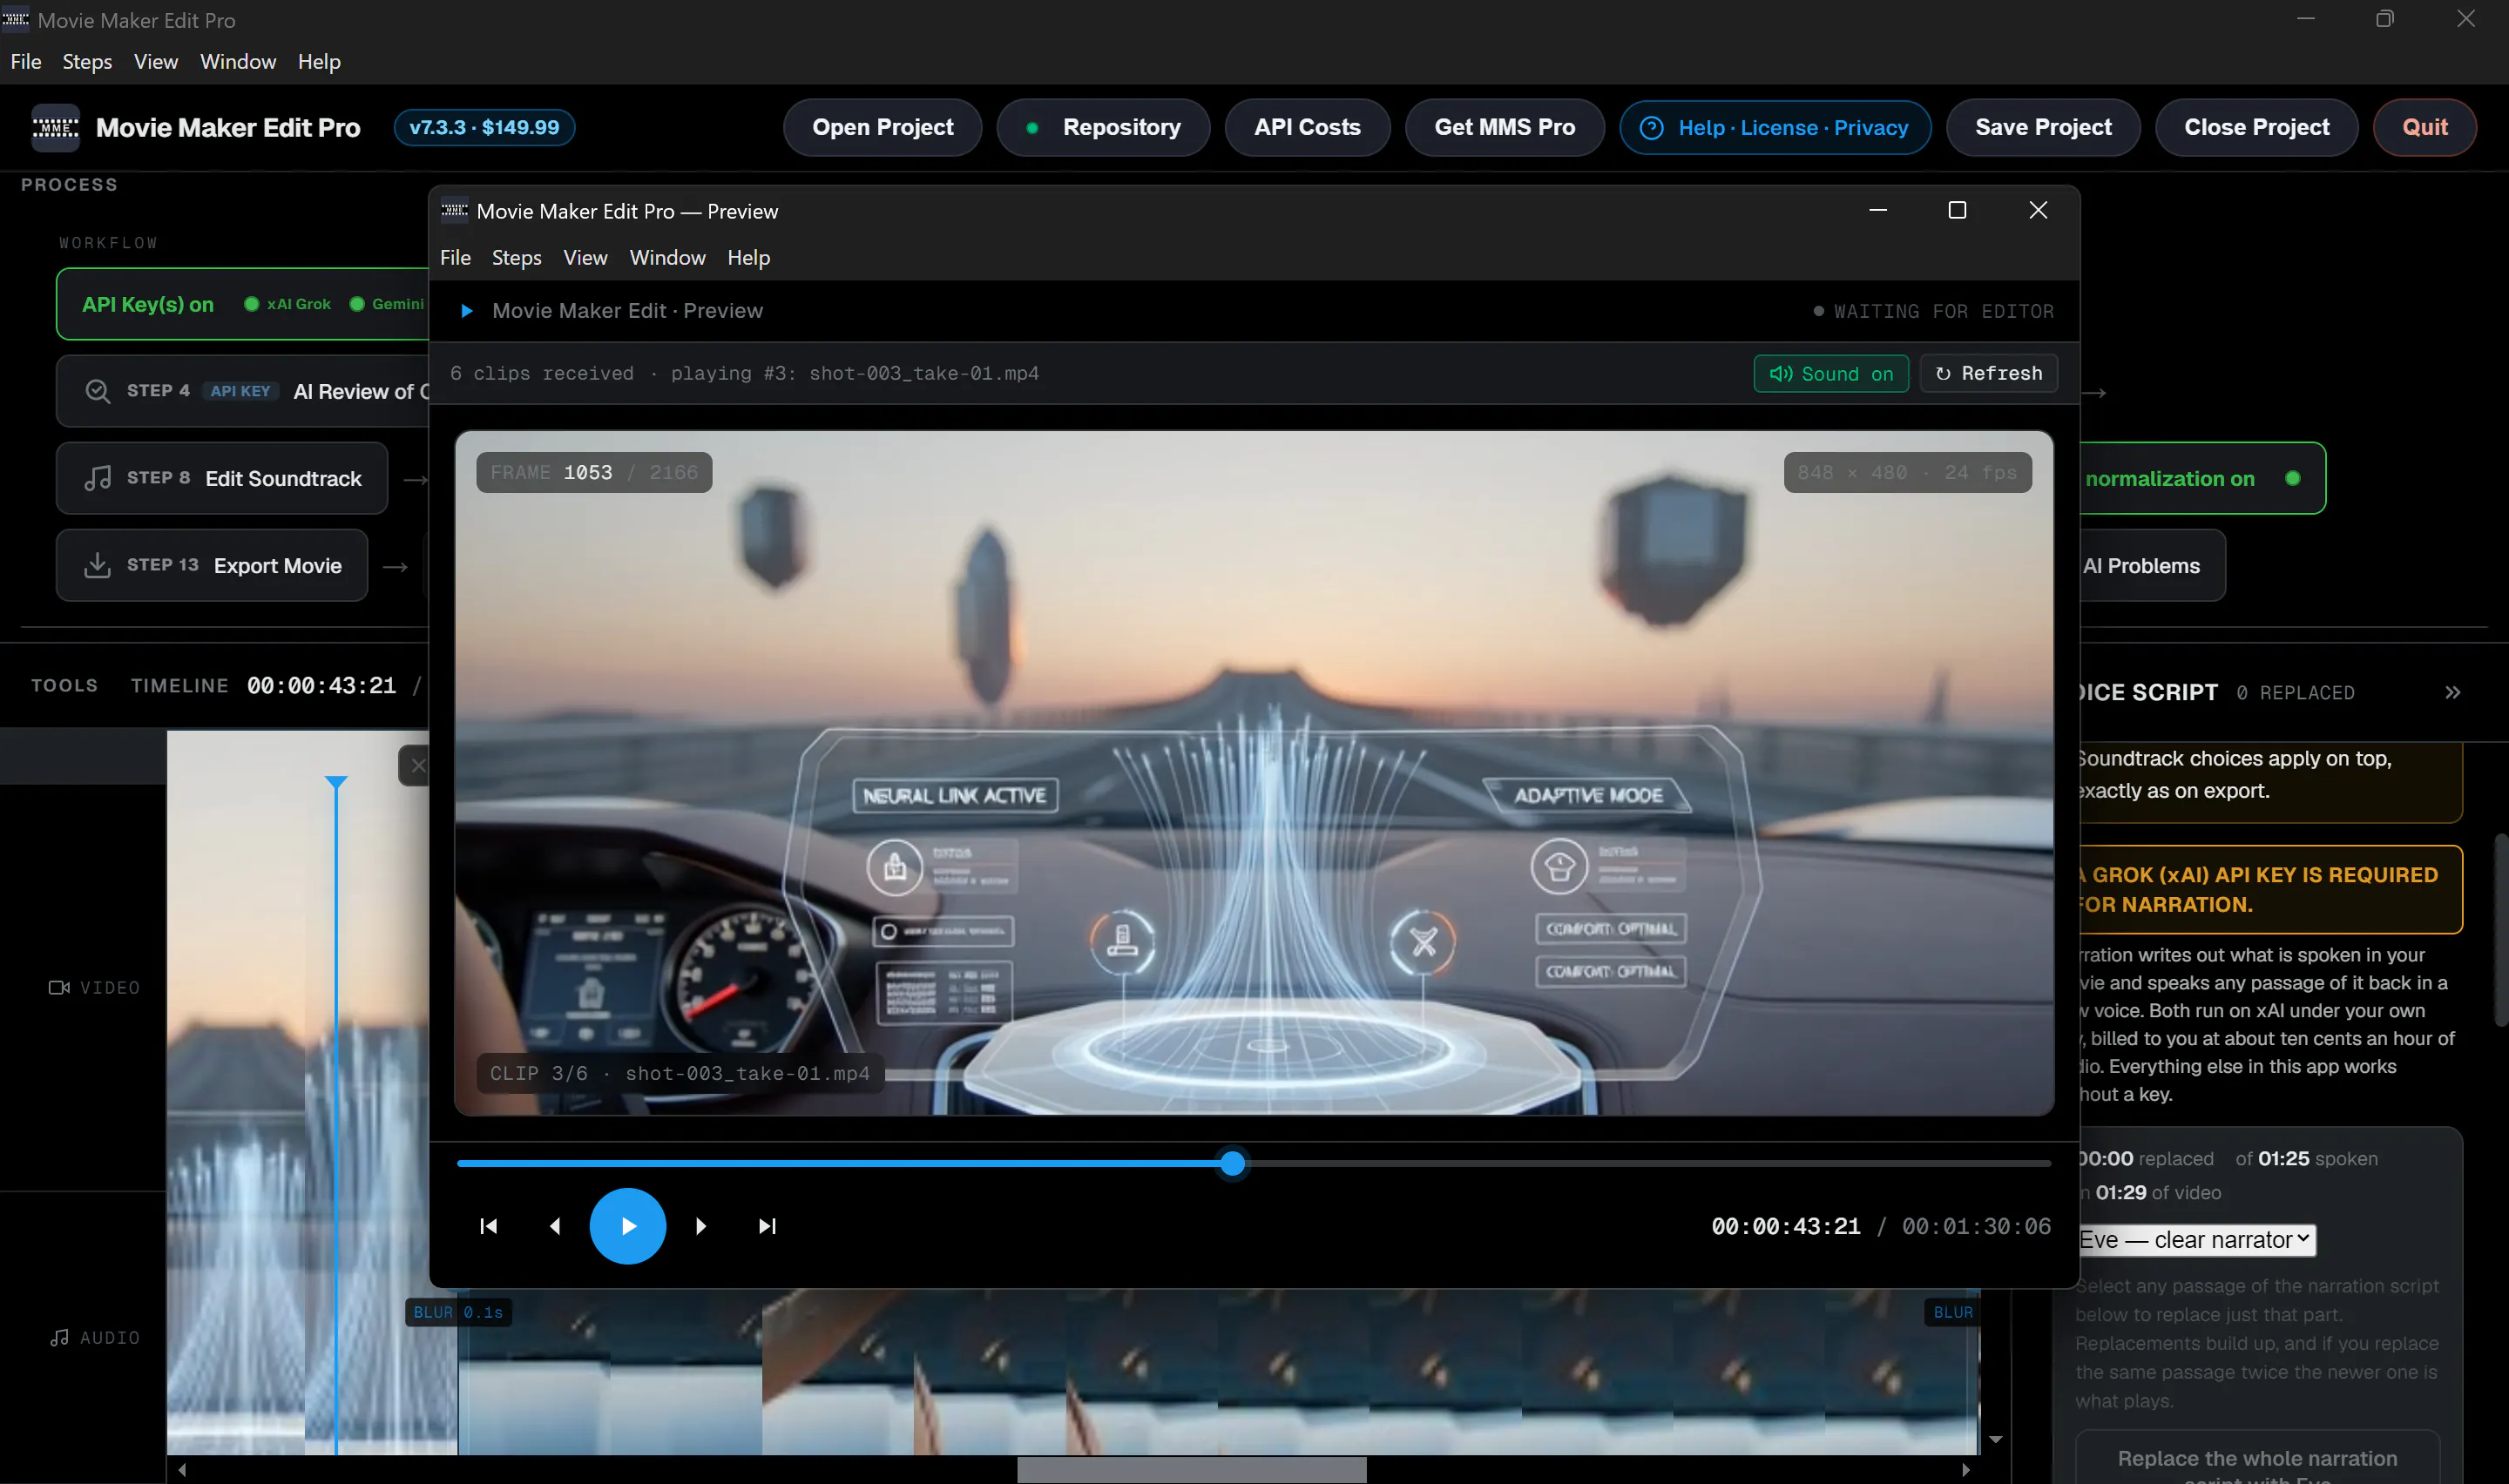
Task: Jump to first clip with skip-back icon
Action: 488,1226
